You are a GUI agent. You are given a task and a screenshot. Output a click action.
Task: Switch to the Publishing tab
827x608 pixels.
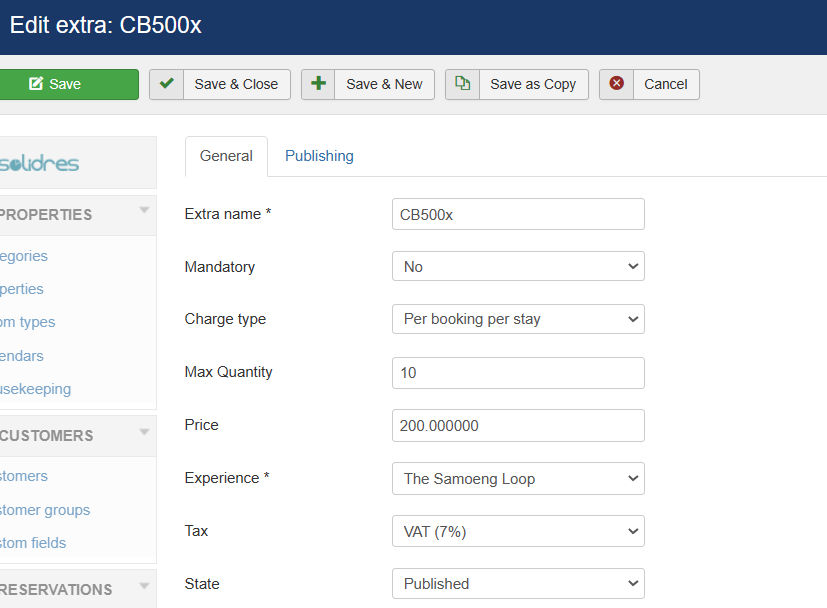(319, 156)
